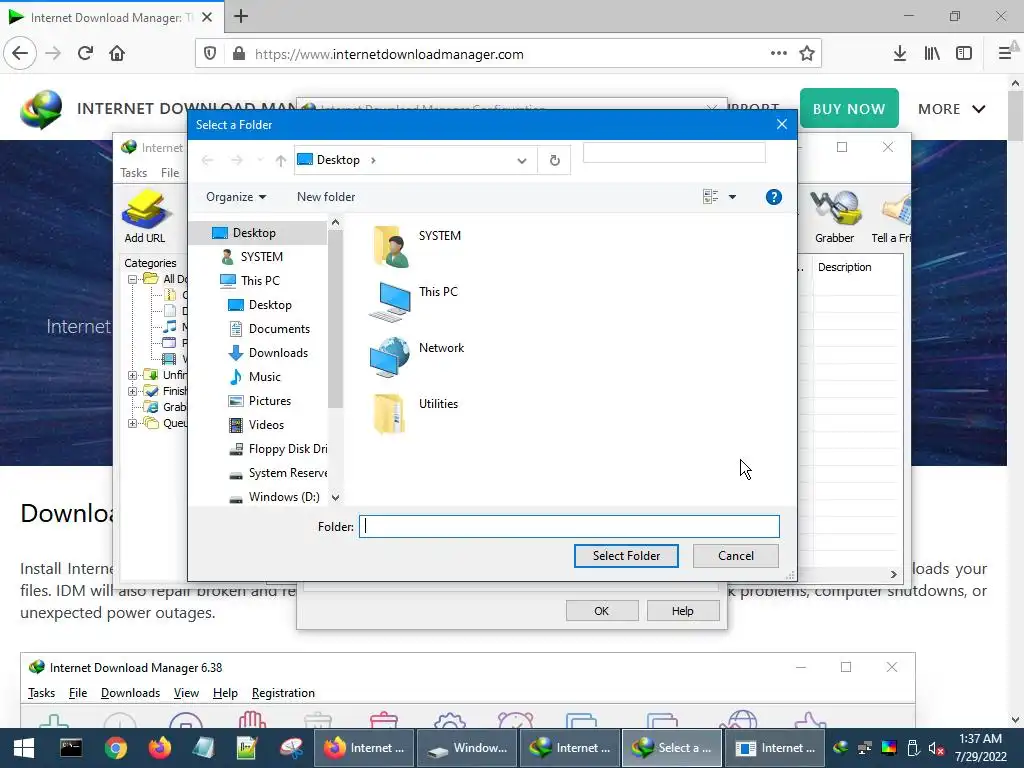1024x768 pixels.
Task: Expand the Unfinished category in IDM
Action: [x=133, y=375]
